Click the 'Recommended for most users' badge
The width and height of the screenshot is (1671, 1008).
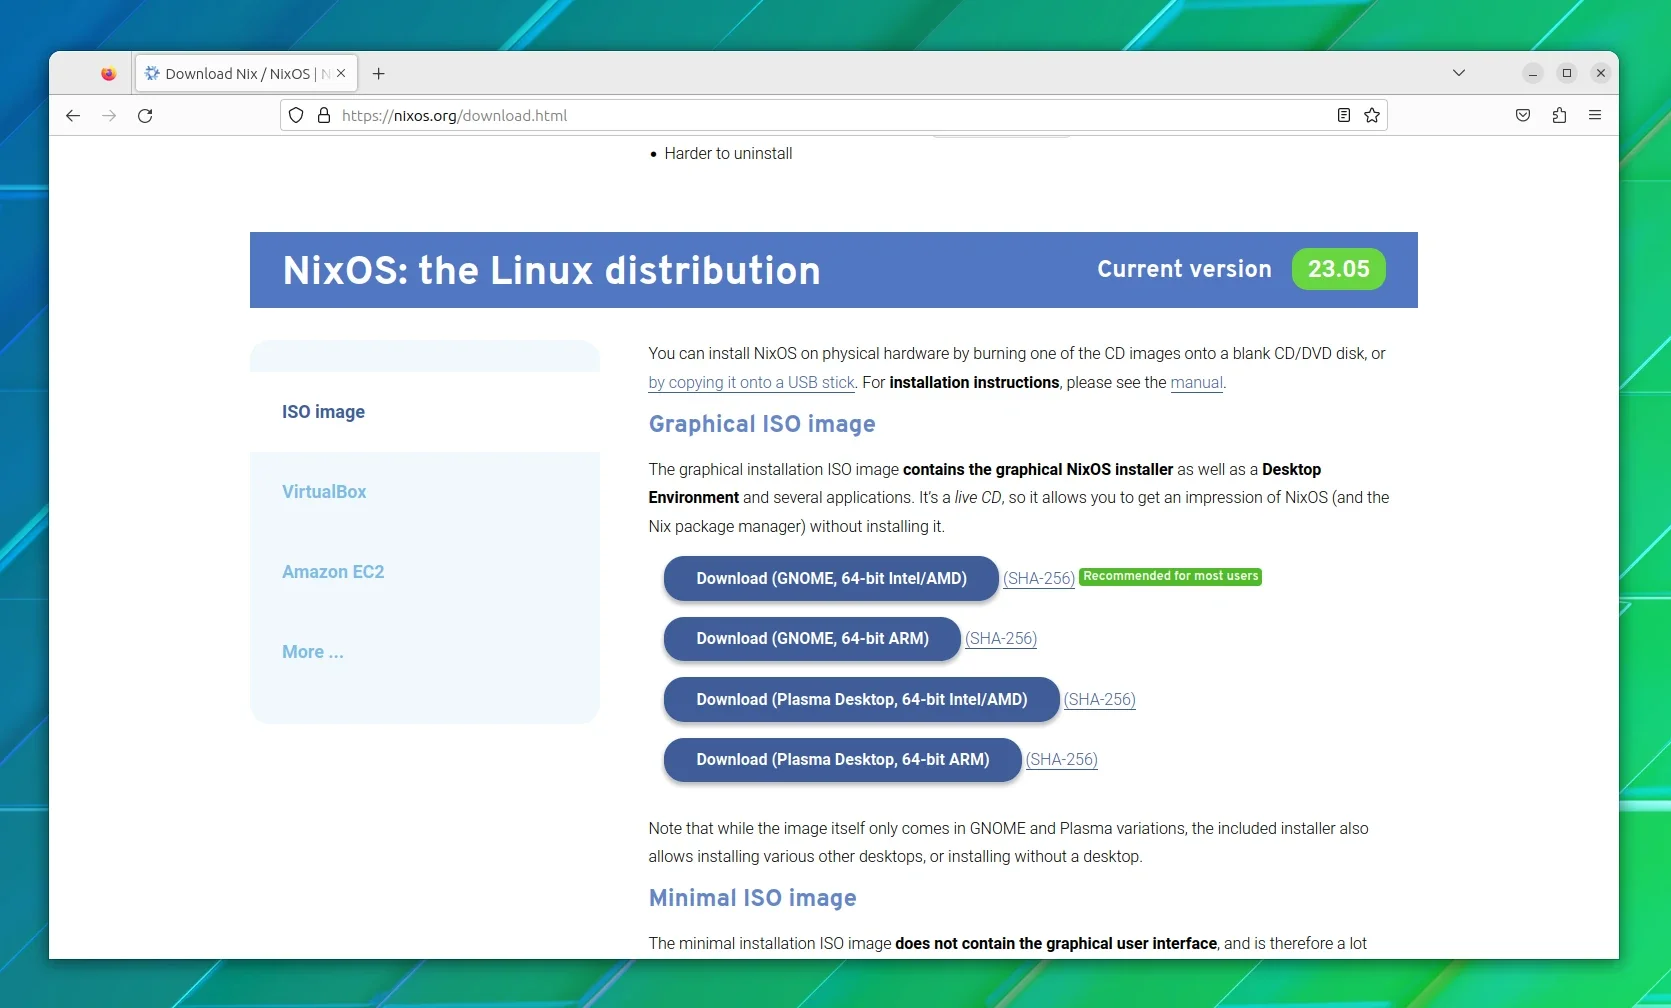pos(1171,576)
